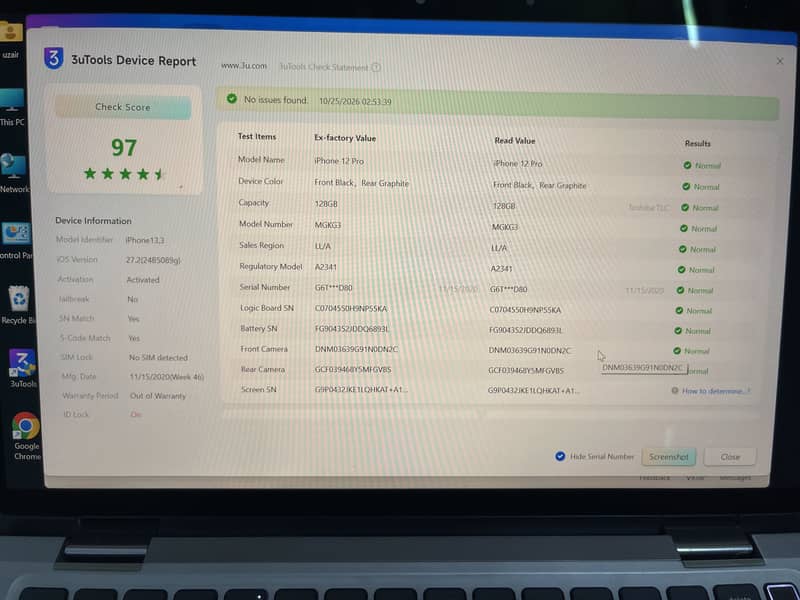Image resolution: width=800 pixels, height=600 pixels.
Task: Open the www.3u.com link
Action: pos(244,66)
